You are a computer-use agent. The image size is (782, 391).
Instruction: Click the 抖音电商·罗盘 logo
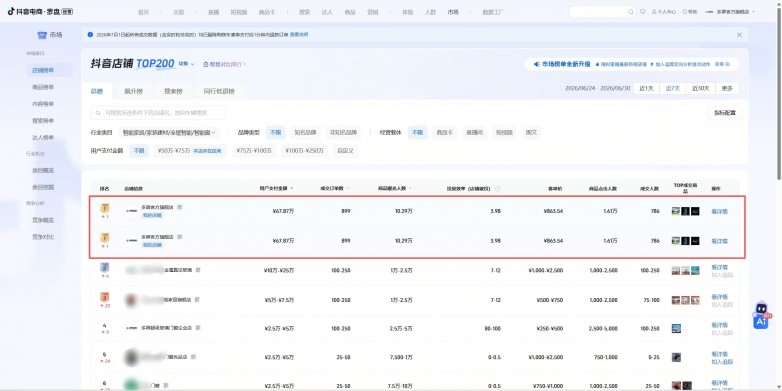click(x=40, y=11)
